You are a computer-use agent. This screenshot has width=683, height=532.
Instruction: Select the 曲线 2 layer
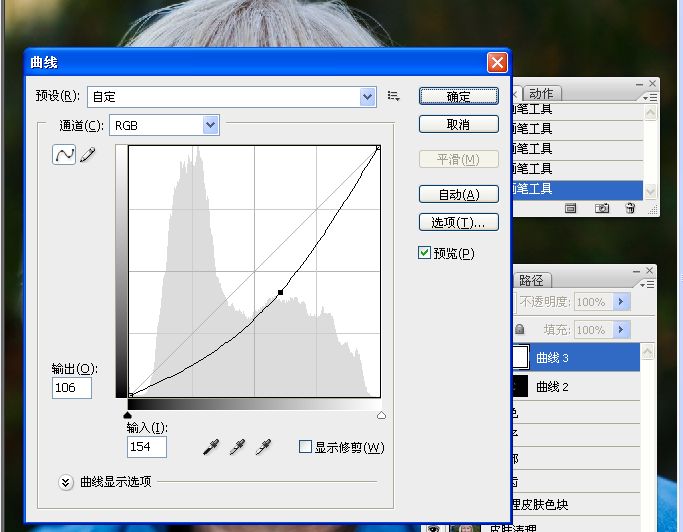click(576, 386)
